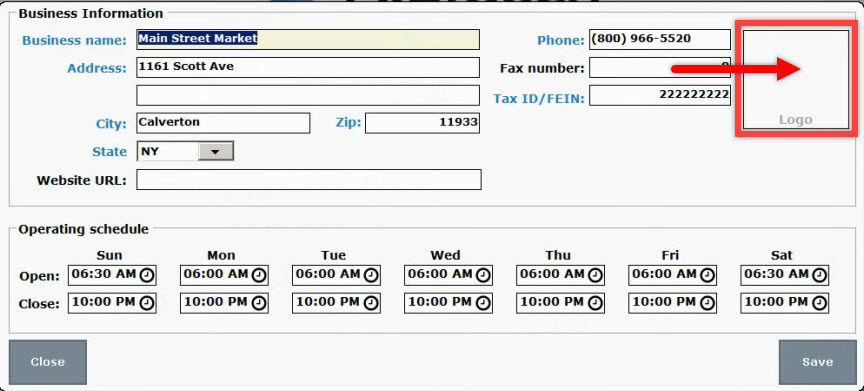Image resolution: width=864 pixels, height=391 pixels.
Task: Save the business information
Action: pos(818,362)
